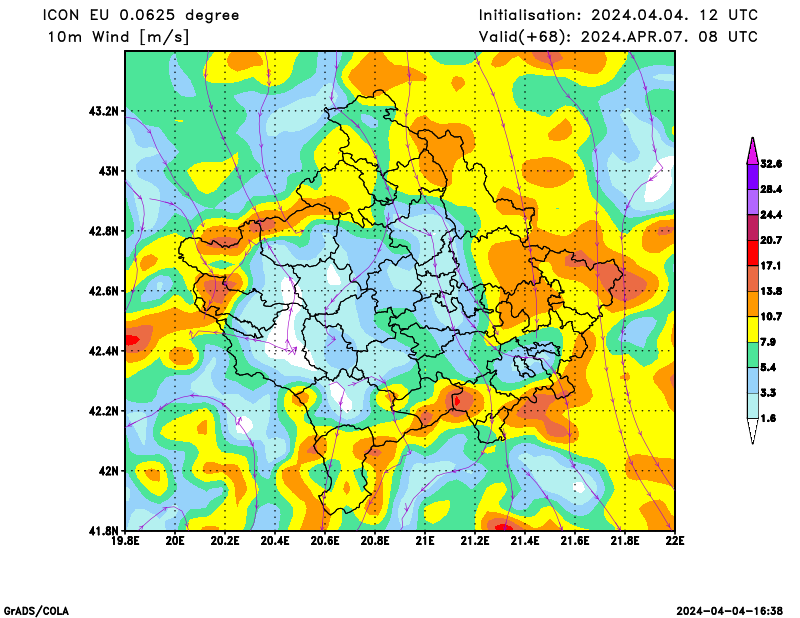The height and width of the screenshot is (618, 800).
Task: Click the 42.2N latitude label
Action: click(104, 411)
